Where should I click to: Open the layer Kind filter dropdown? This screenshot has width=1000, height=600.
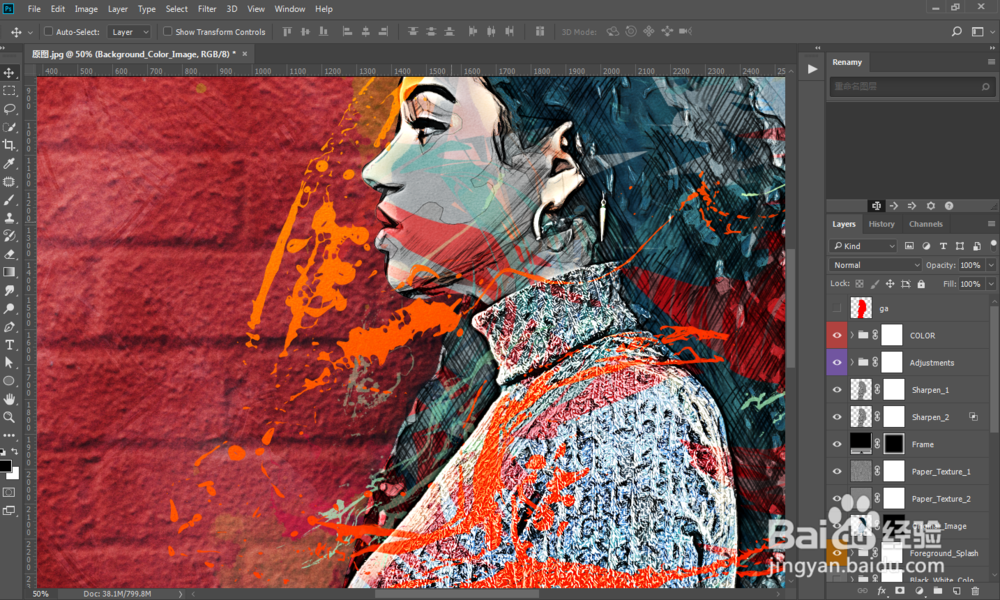(864, 246)
